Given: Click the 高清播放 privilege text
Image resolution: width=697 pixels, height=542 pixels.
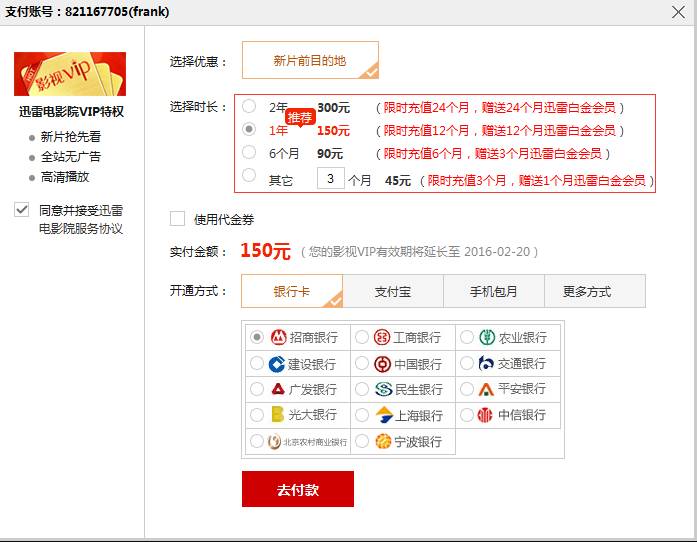Looking at the screenshot, I should click(x=65, y=177).
